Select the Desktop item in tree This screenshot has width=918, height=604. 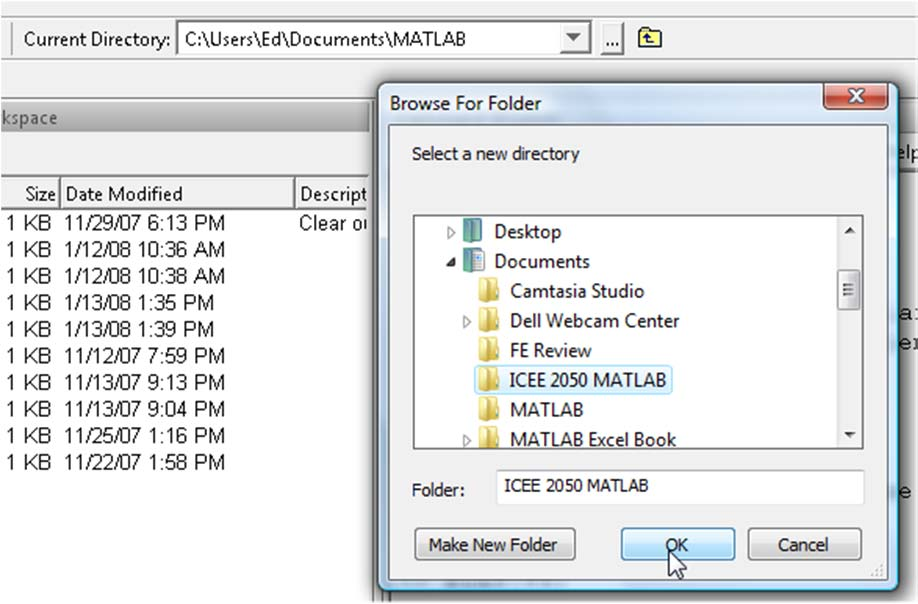point(527,232)
